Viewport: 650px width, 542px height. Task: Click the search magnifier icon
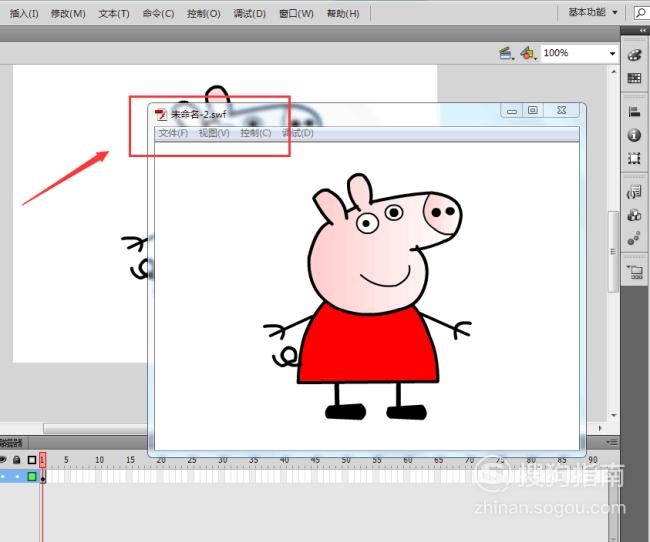point(641,13)
